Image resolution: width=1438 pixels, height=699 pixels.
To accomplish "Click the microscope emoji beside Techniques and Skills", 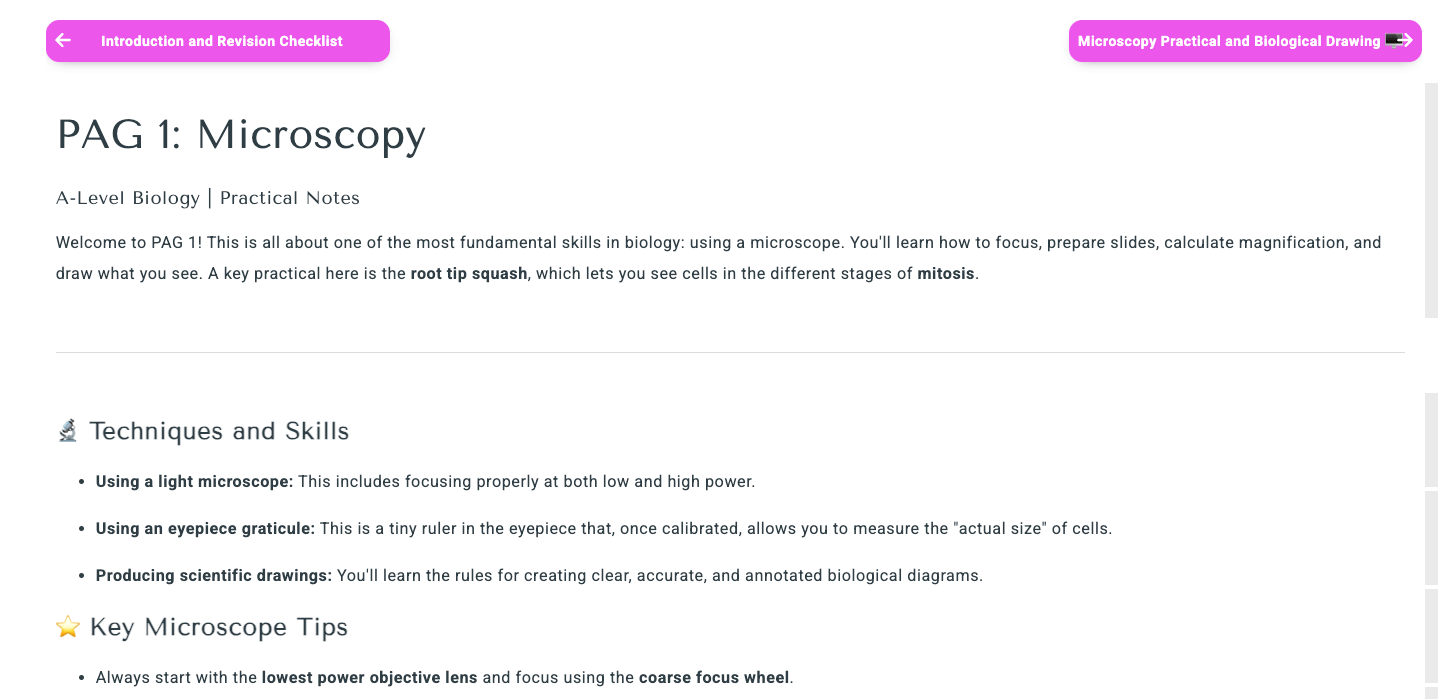I will click(x=67, y=431).
